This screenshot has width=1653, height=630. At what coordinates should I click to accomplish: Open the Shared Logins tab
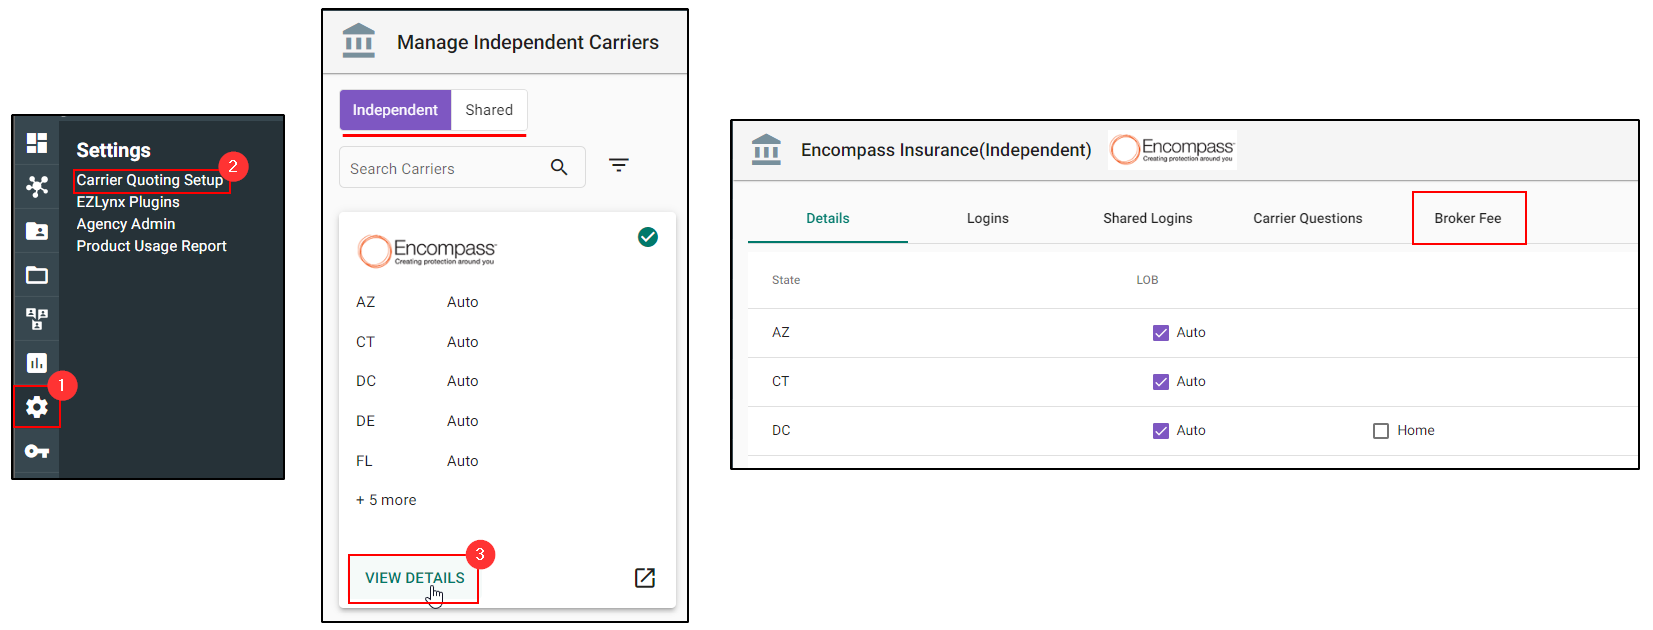(x=1148, y=218)
